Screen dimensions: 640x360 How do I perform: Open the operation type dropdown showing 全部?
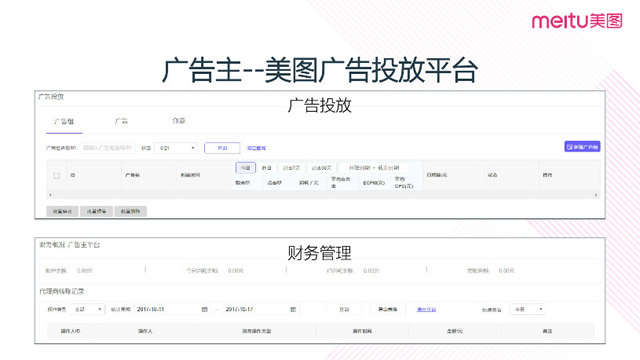(x=87, y=309)
